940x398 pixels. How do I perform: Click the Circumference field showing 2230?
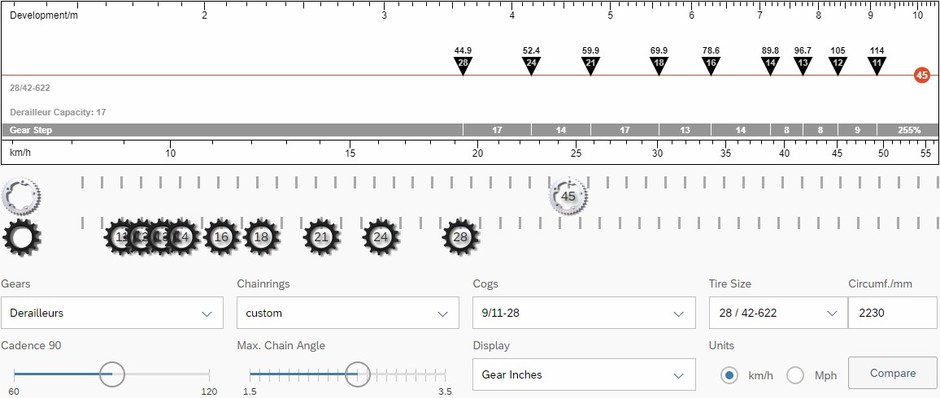(893, 313)
